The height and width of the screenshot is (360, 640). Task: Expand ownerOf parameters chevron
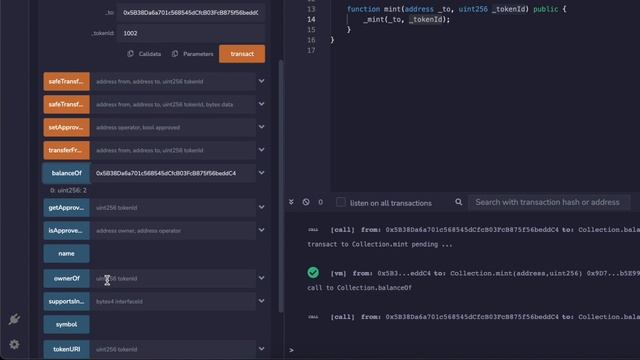point(261,278)
